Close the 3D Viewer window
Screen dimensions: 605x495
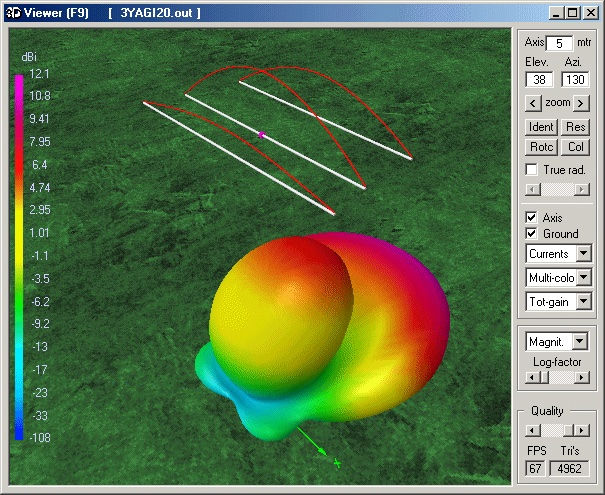tap(590, 14)
